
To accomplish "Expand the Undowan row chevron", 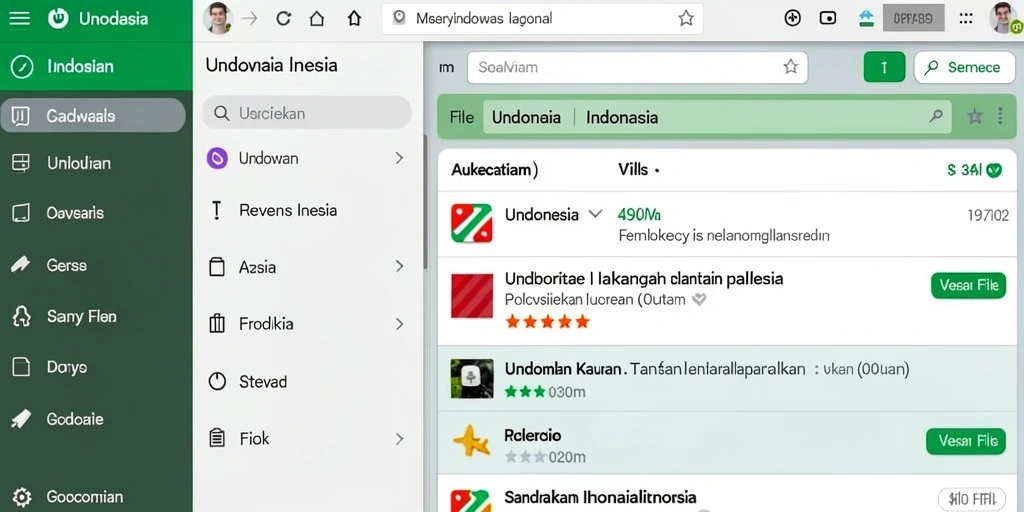I will pos(399,158).
